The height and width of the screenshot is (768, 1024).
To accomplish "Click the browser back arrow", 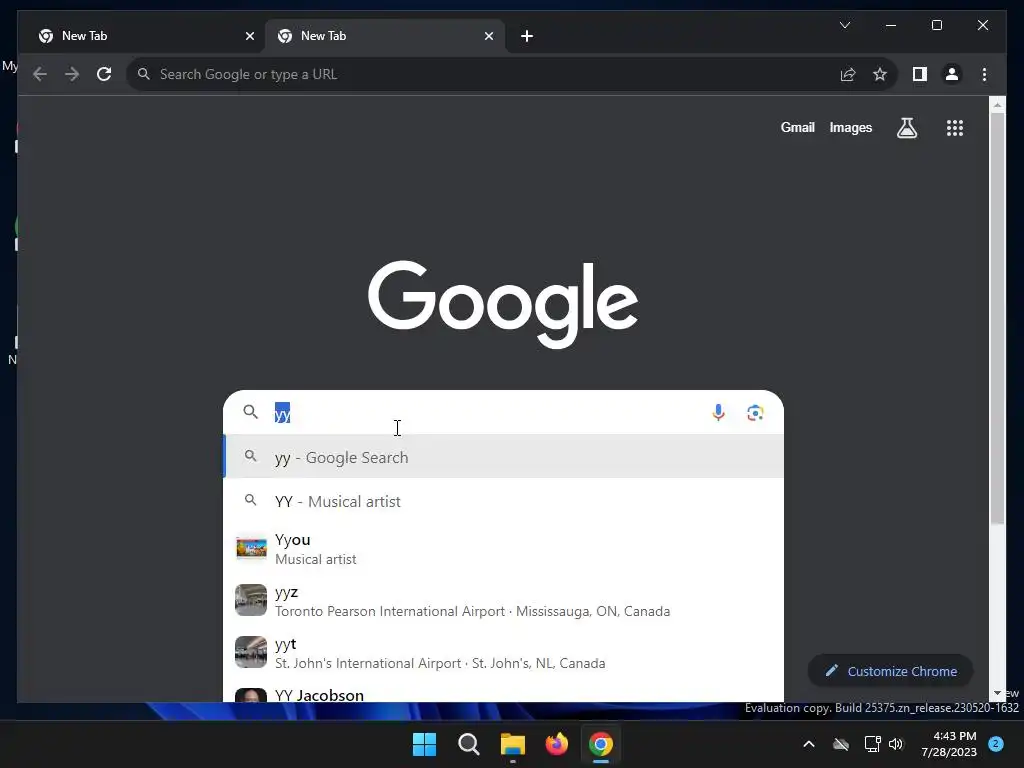I will (40, 74).
